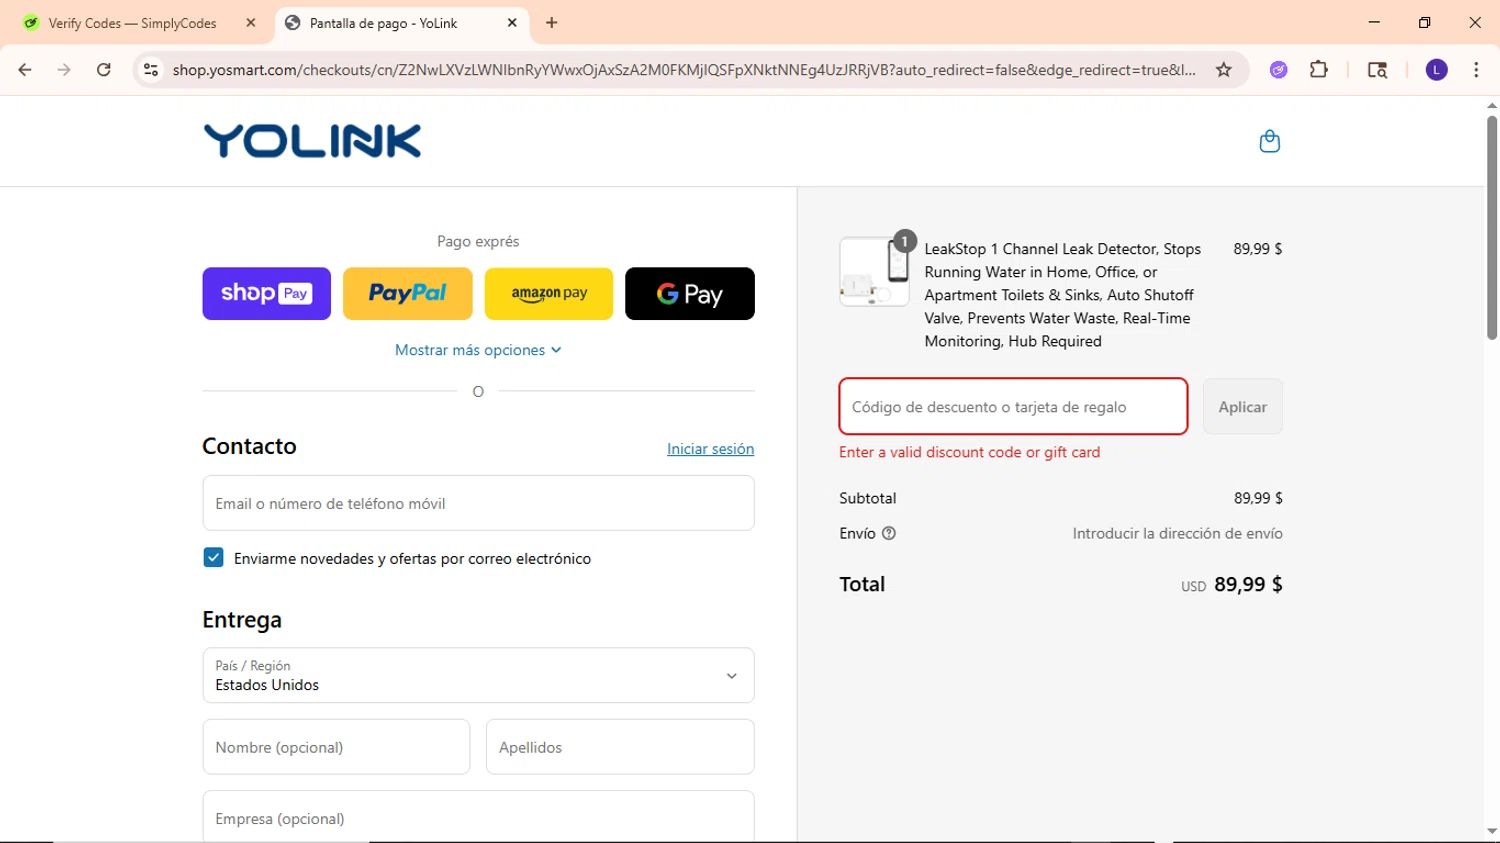Pay with Google Pay
Screen dimensions: 1500x843
690,294
